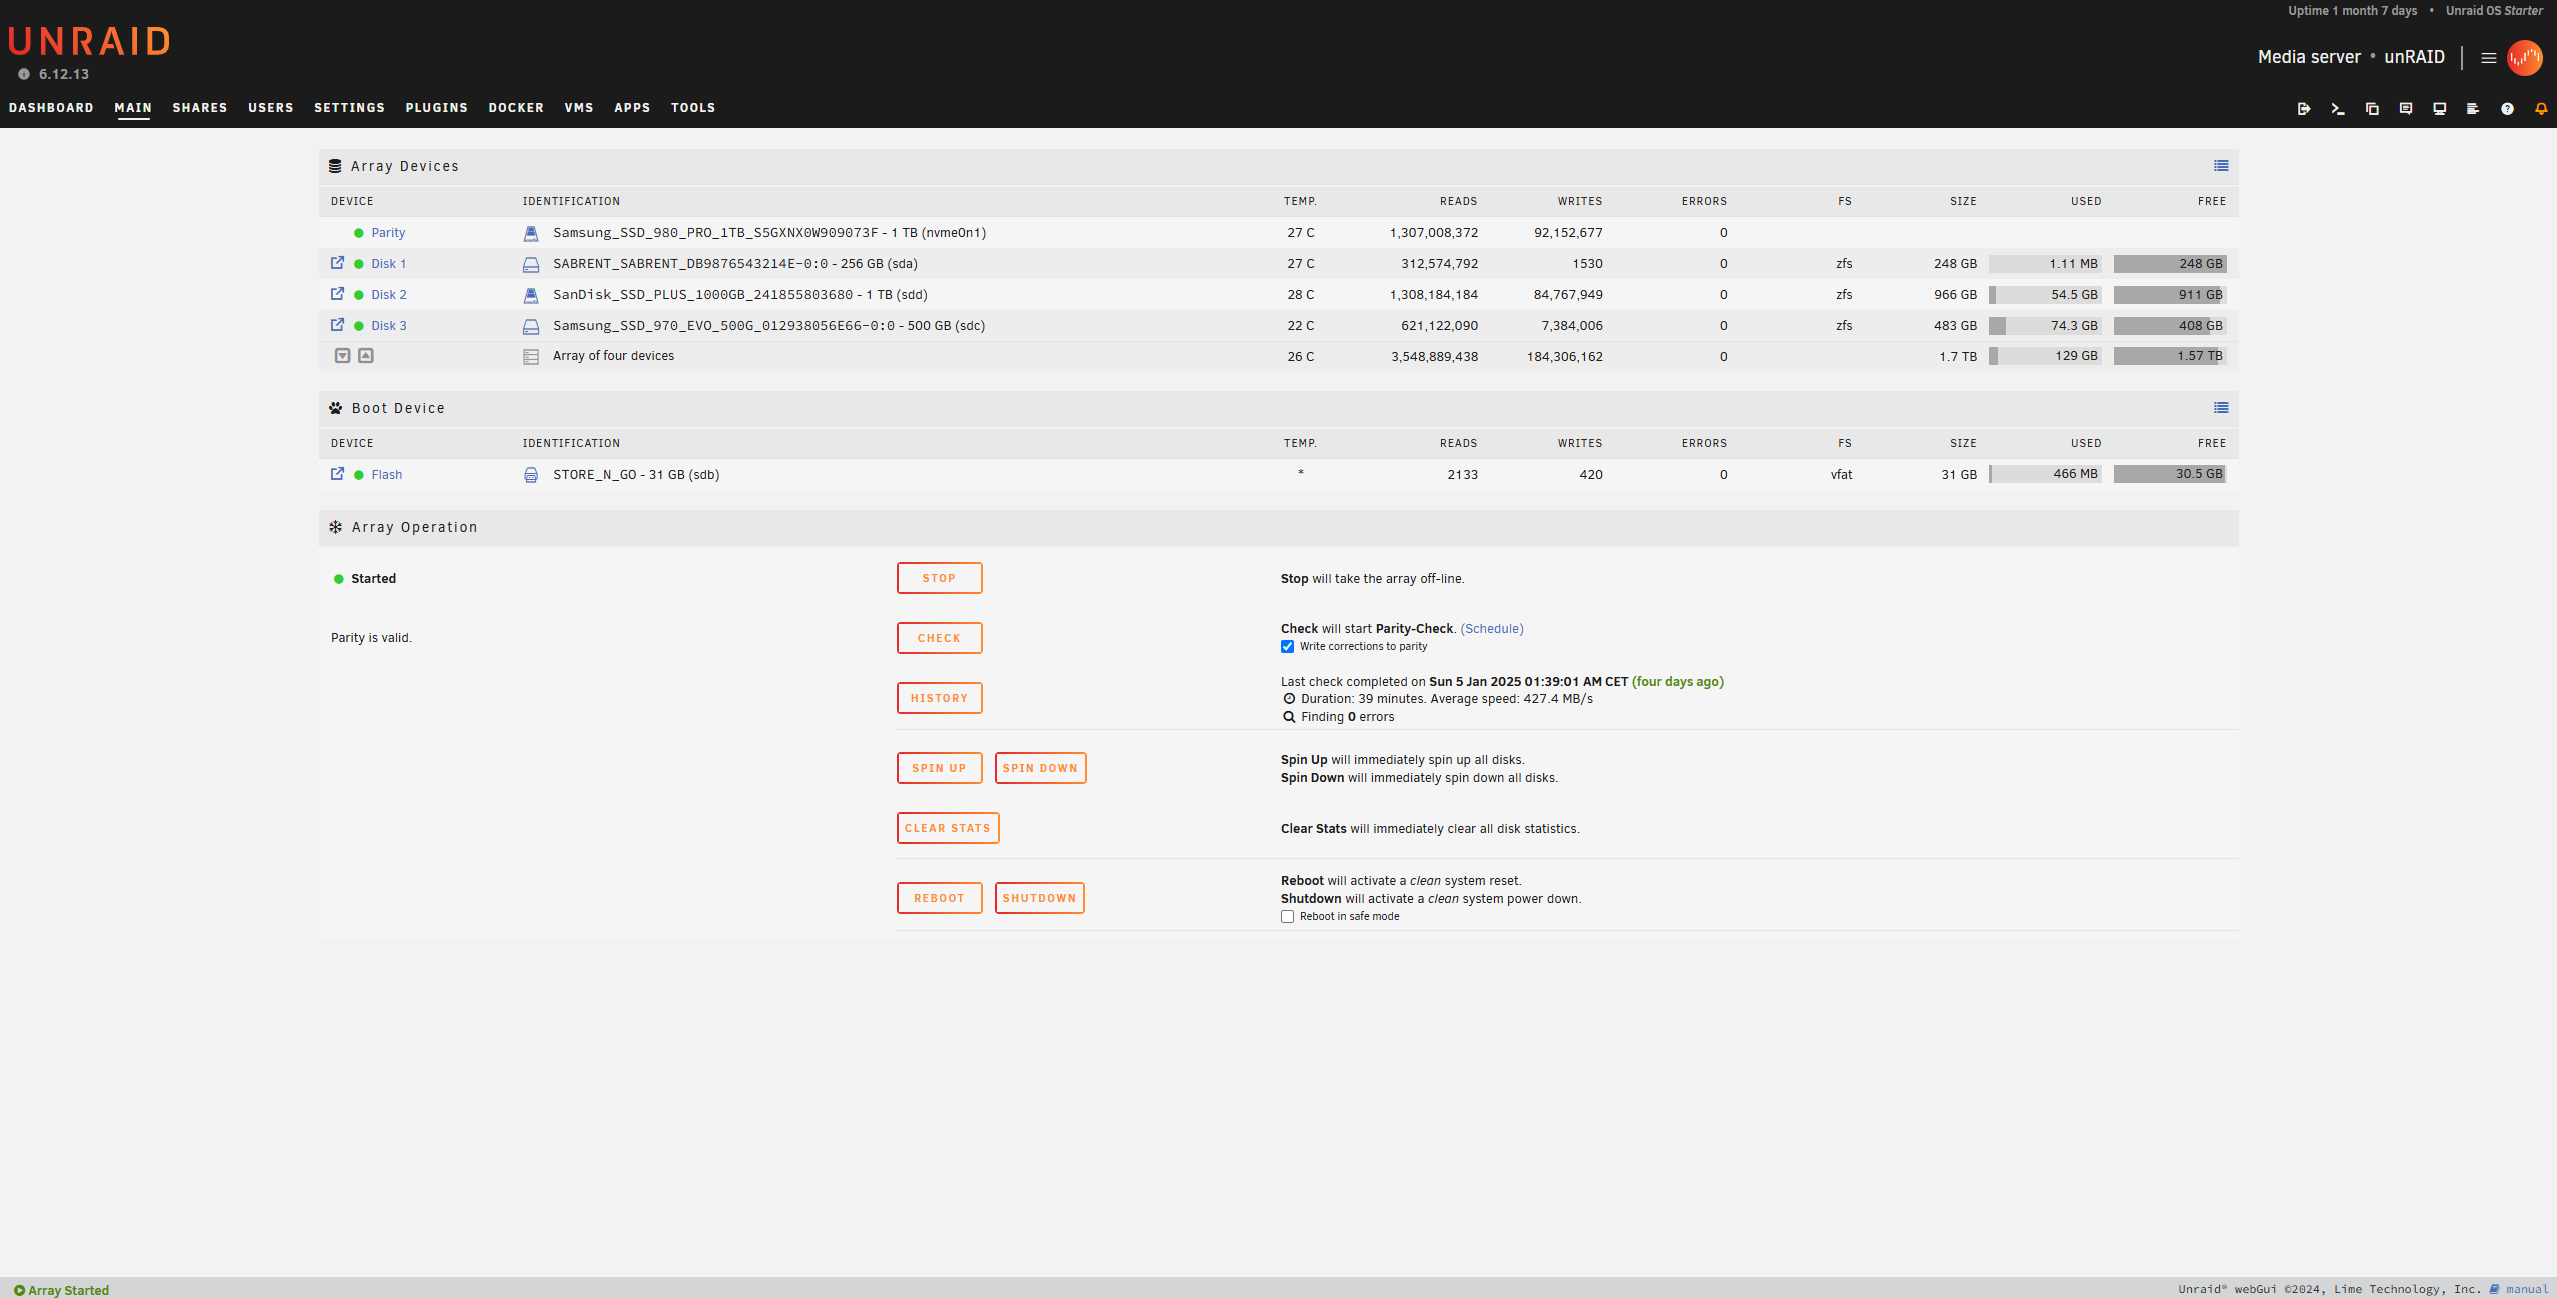The width and height of the screenshot is (2557, 1298).
Task: Toggle the Array Devices grid view icon
Action: 2221,166
